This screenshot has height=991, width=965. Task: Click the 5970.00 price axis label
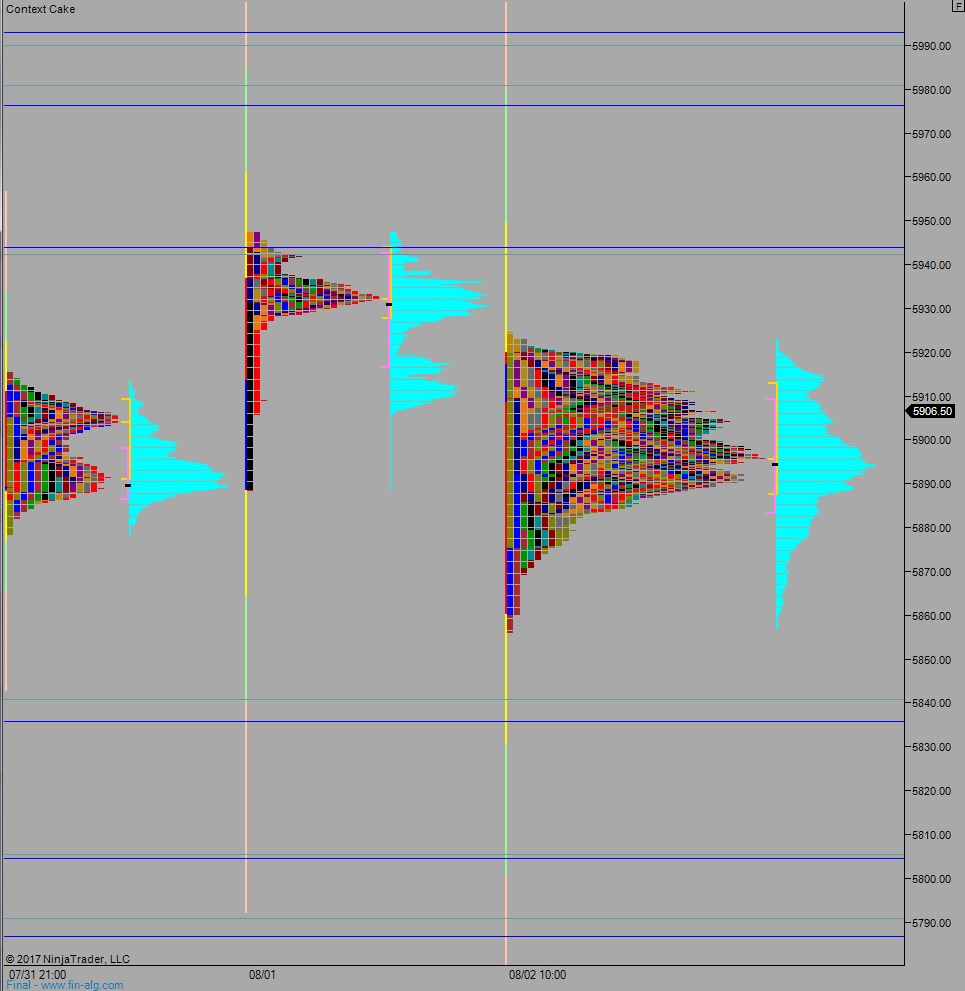[x=931, y=134]
